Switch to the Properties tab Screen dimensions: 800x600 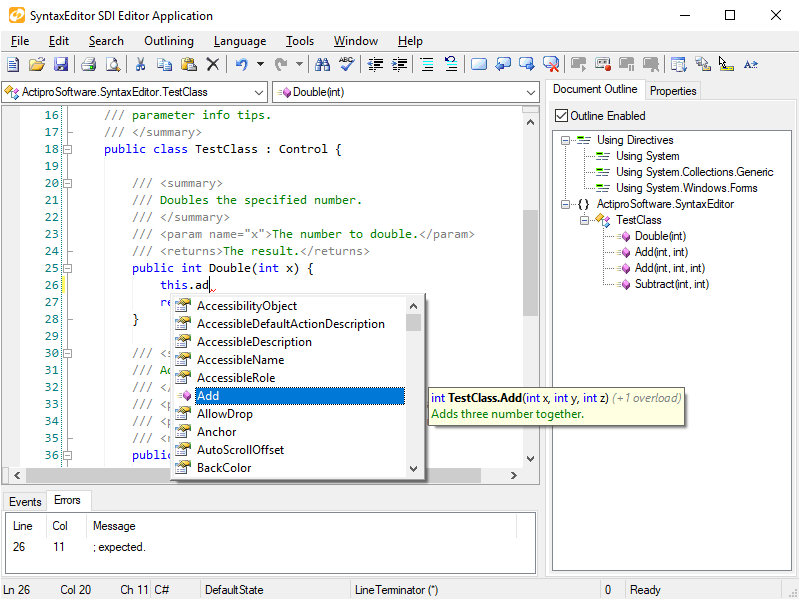(673, 90)
